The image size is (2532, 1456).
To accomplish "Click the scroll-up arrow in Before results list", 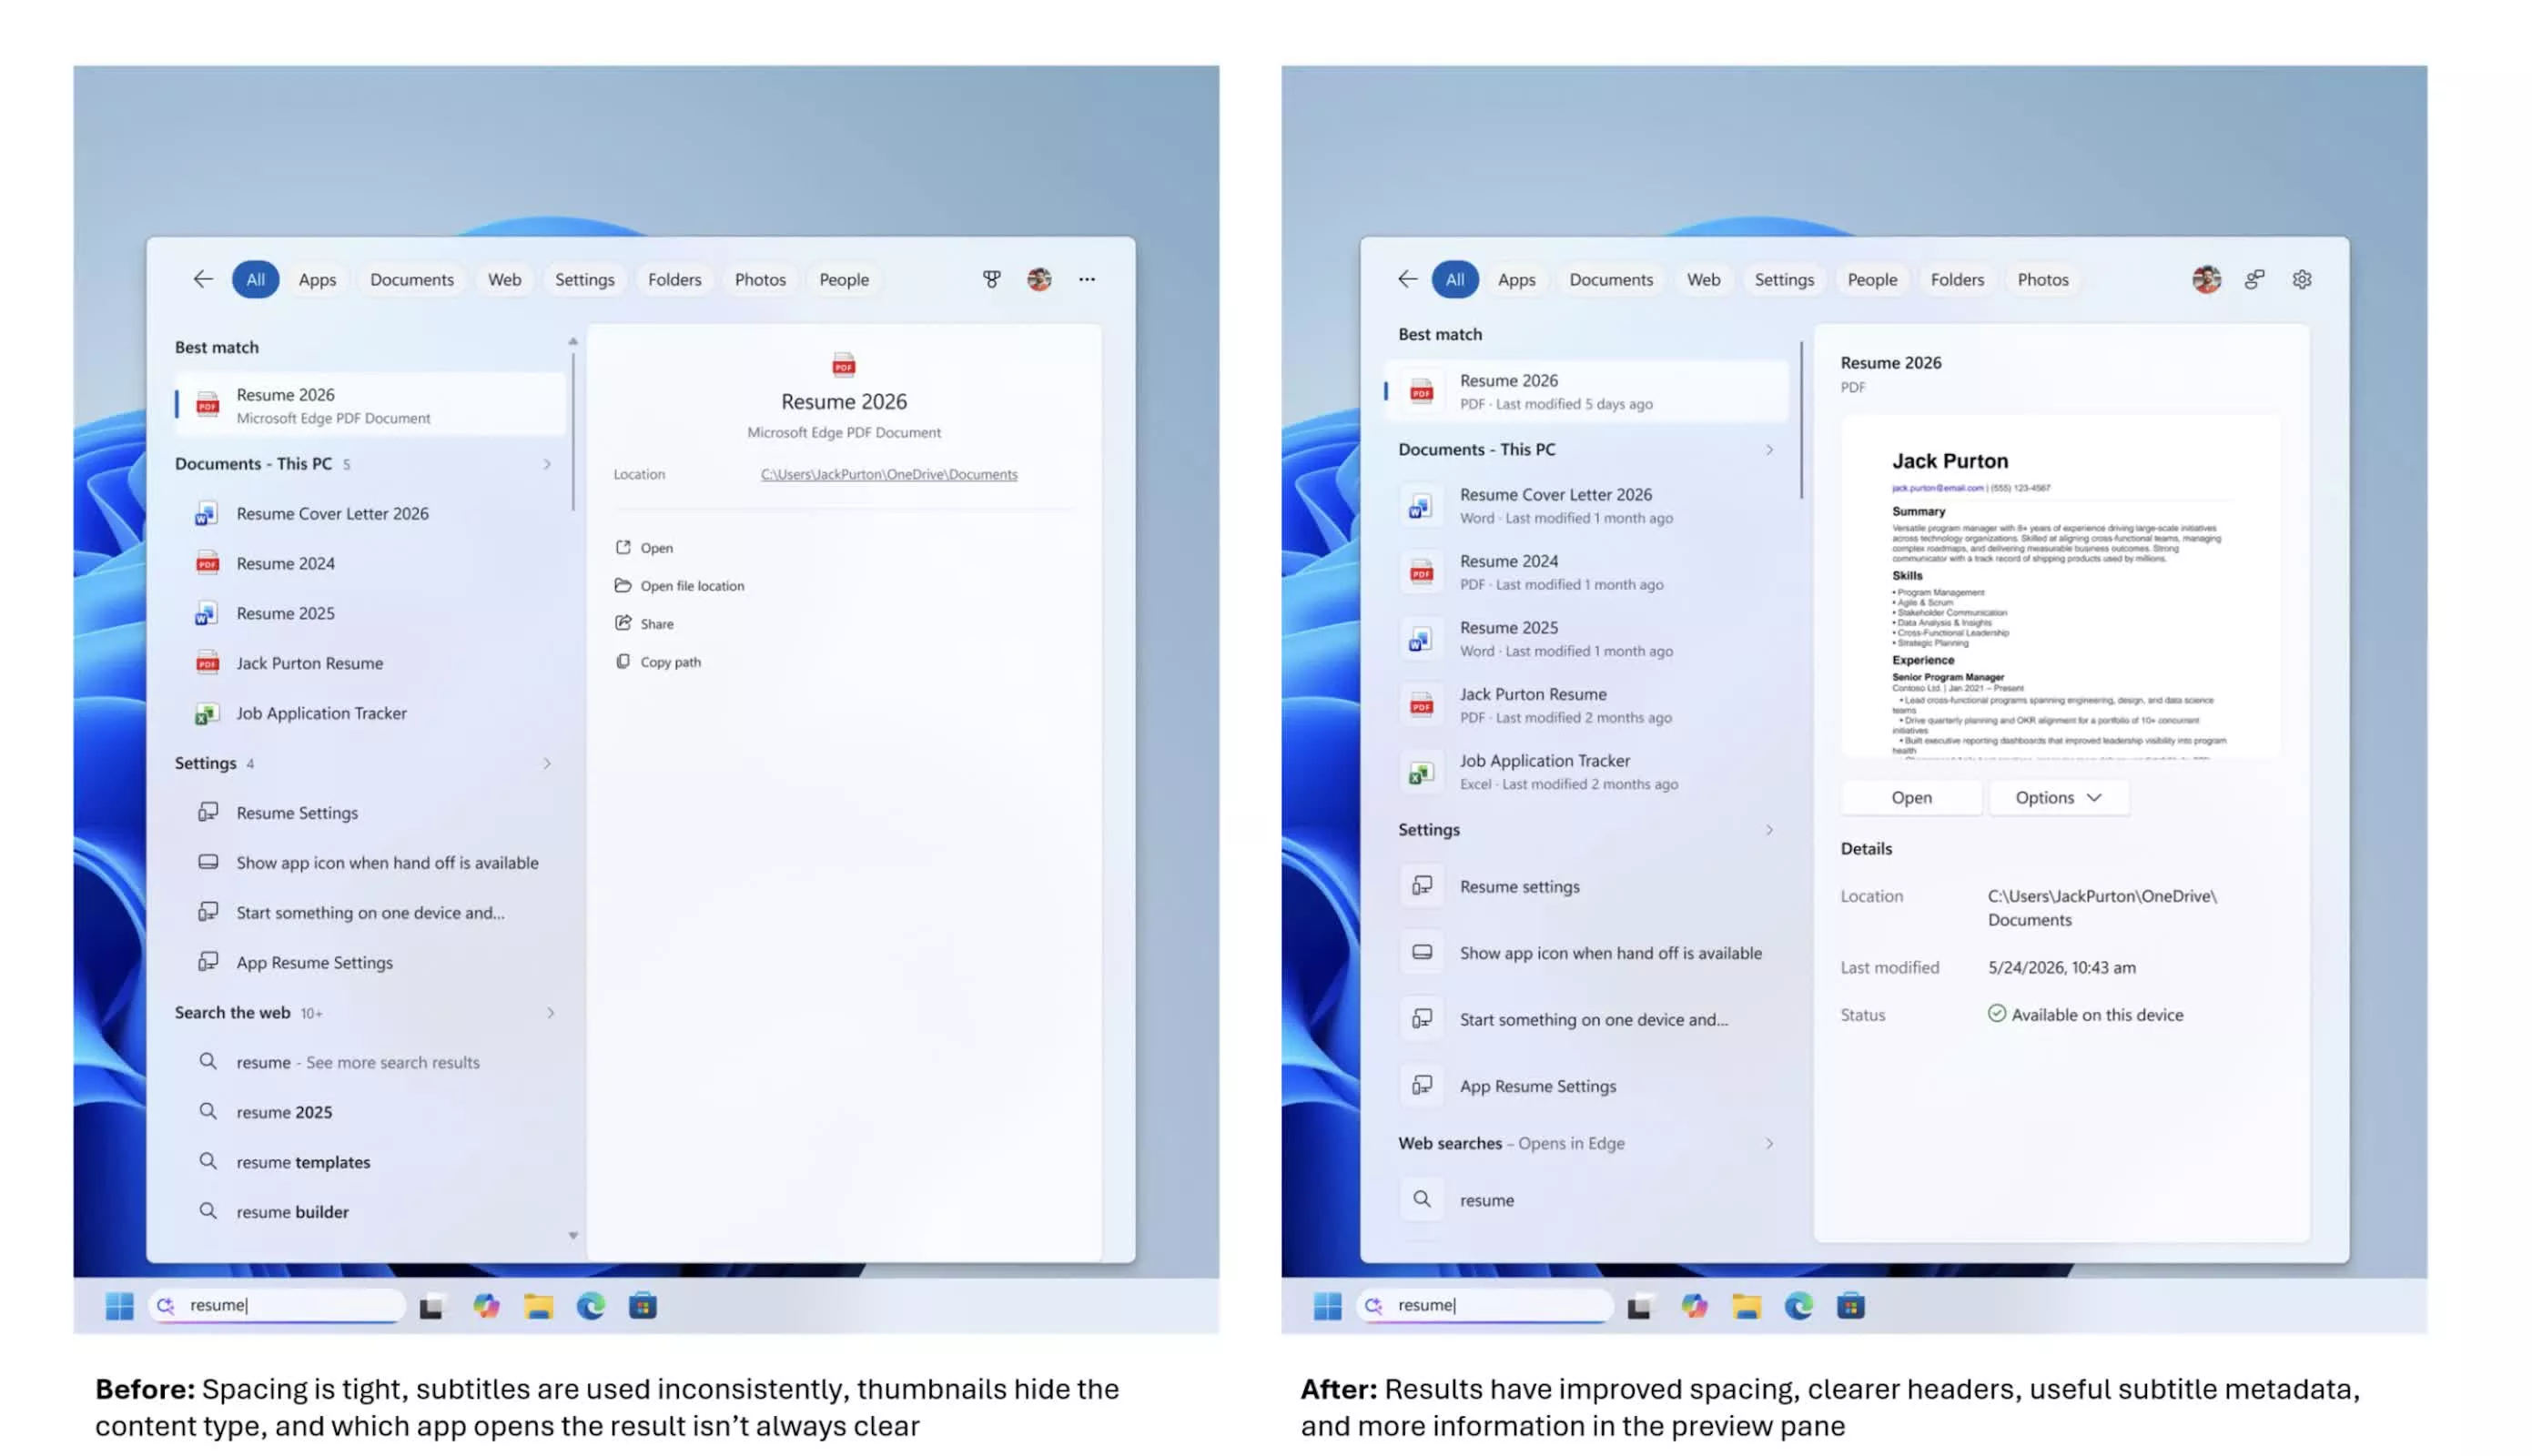I will [573, 342].
